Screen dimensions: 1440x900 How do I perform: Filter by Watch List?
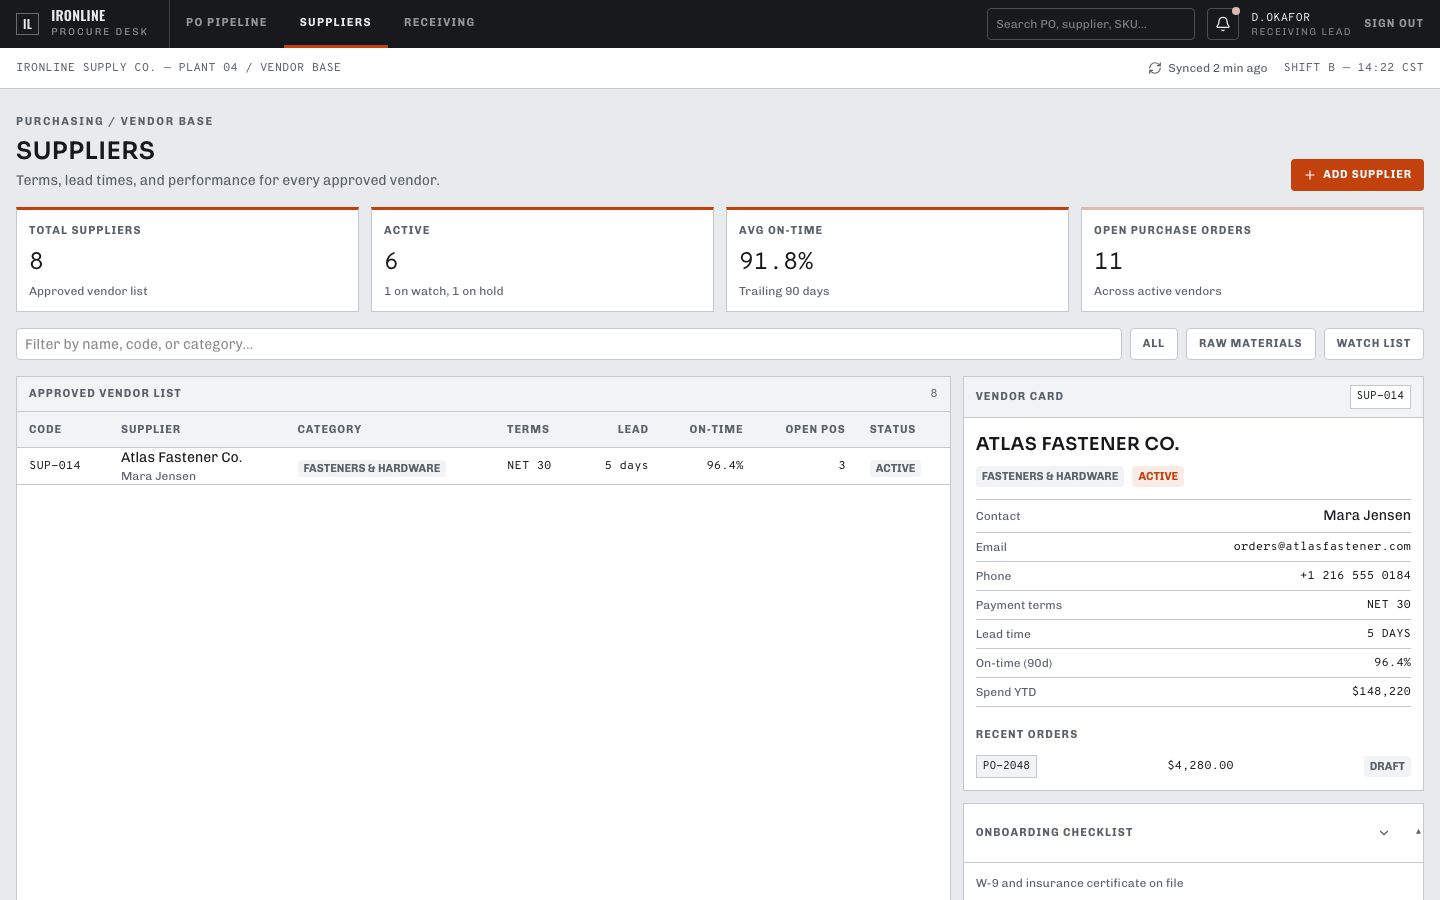1373,343
